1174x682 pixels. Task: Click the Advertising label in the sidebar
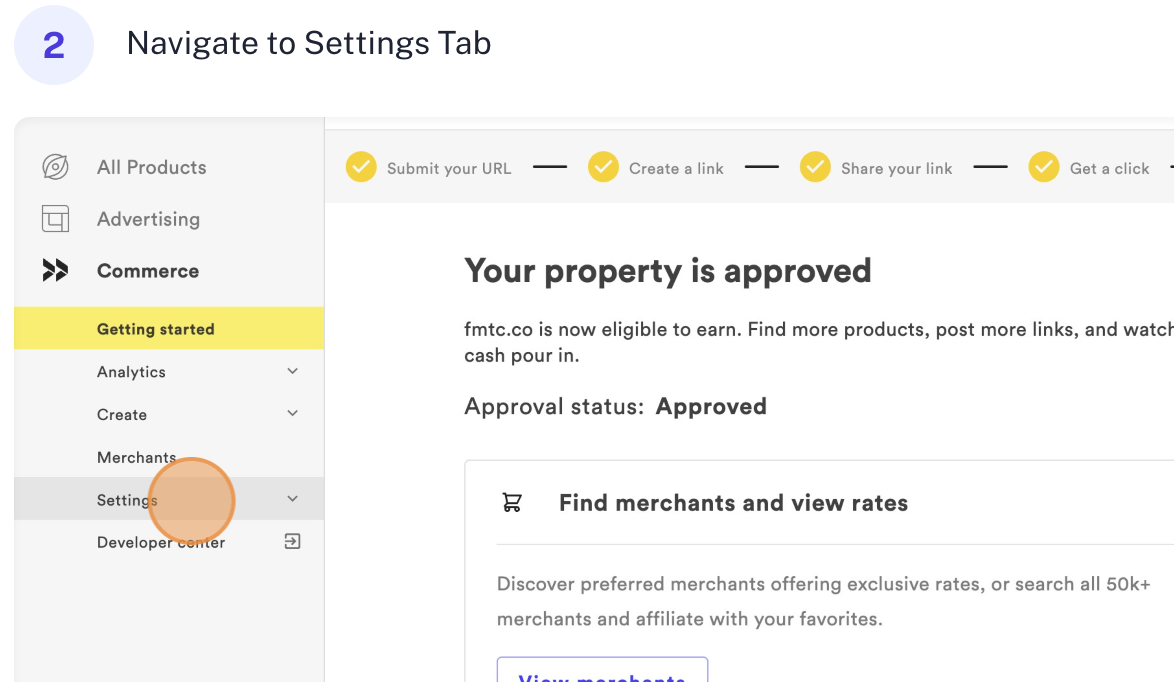point(148,219)
